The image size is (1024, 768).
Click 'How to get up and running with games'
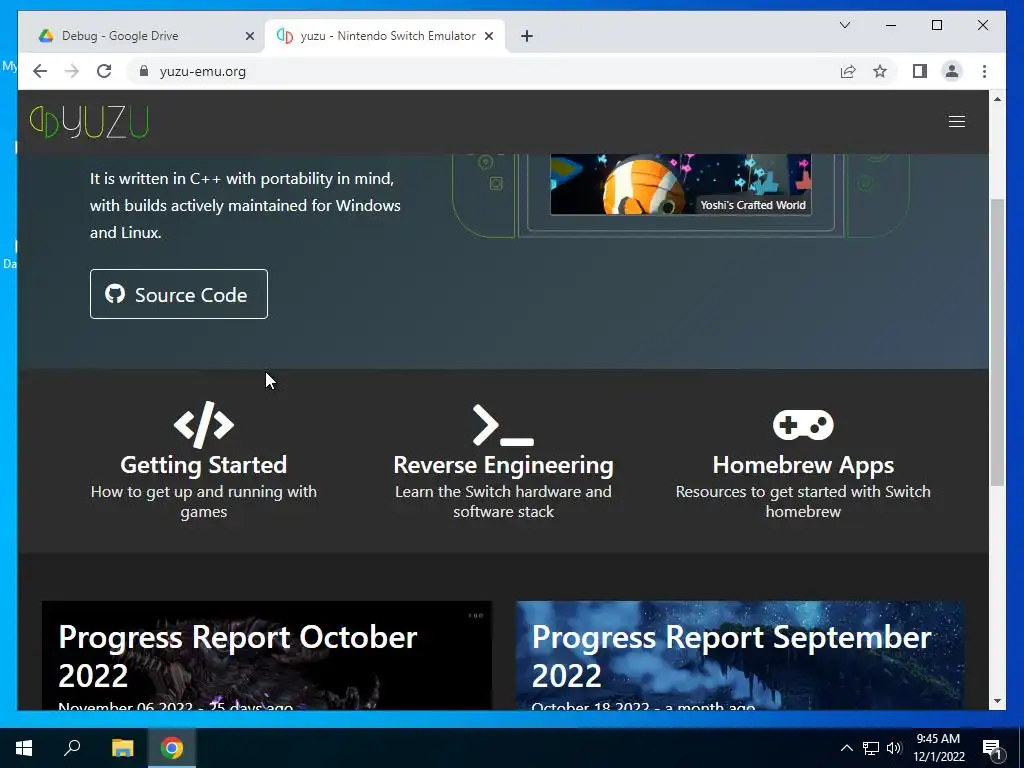click(x=204, y=502)
